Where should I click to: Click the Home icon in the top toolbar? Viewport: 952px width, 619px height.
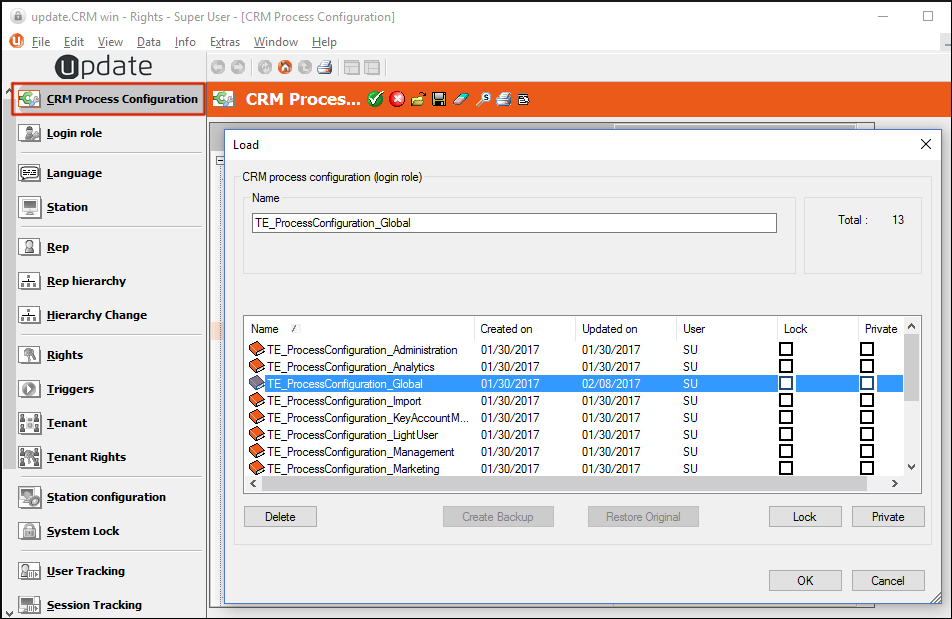pos(285,67)
